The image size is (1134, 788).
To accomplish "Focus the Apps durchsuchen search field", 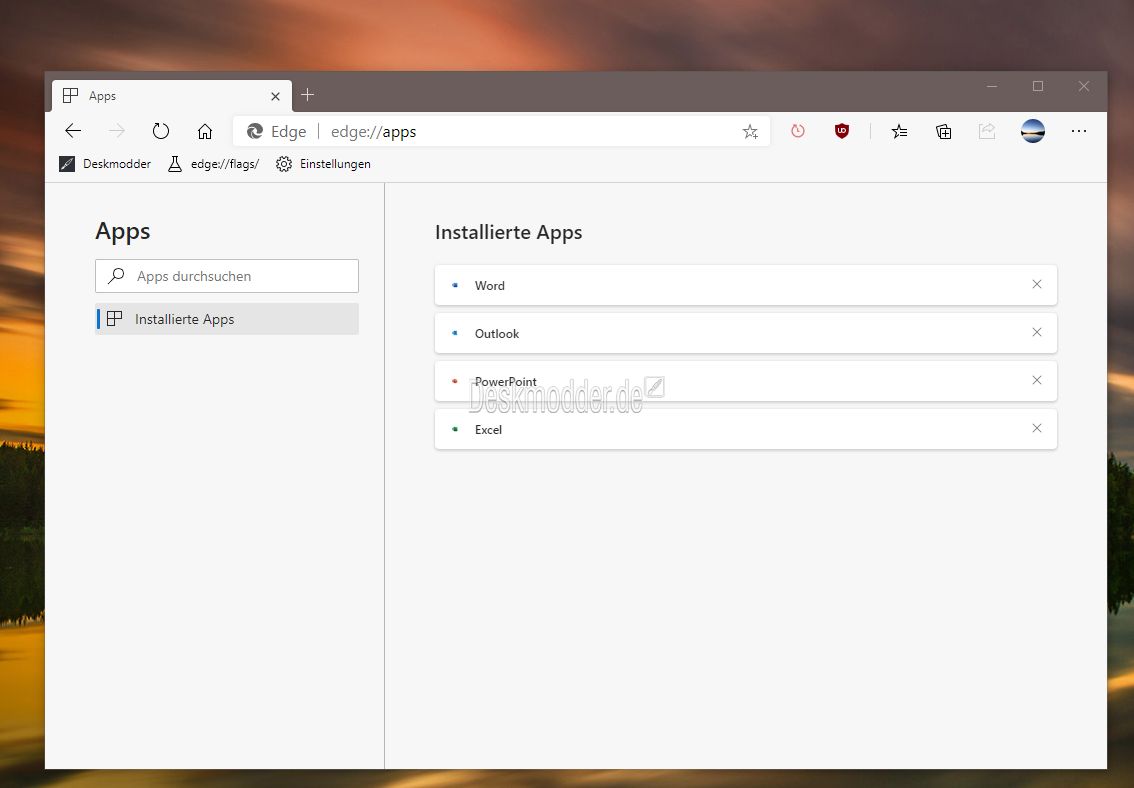I will 227,276.
